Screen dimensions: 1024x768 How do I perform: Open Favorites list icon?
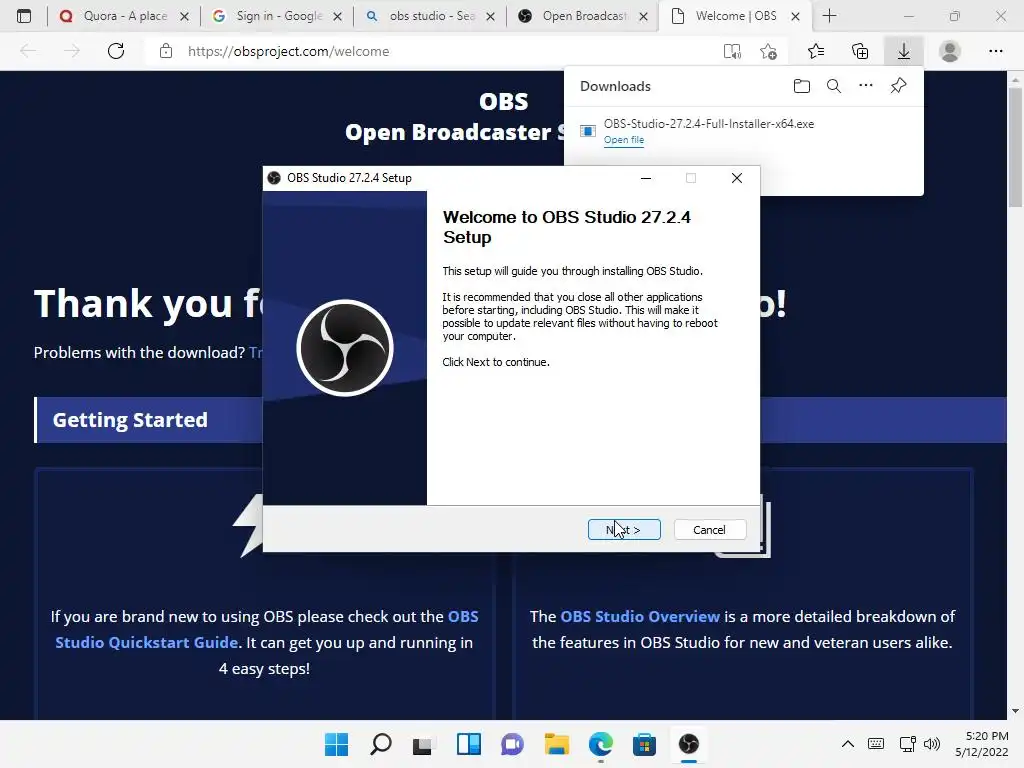816,51
